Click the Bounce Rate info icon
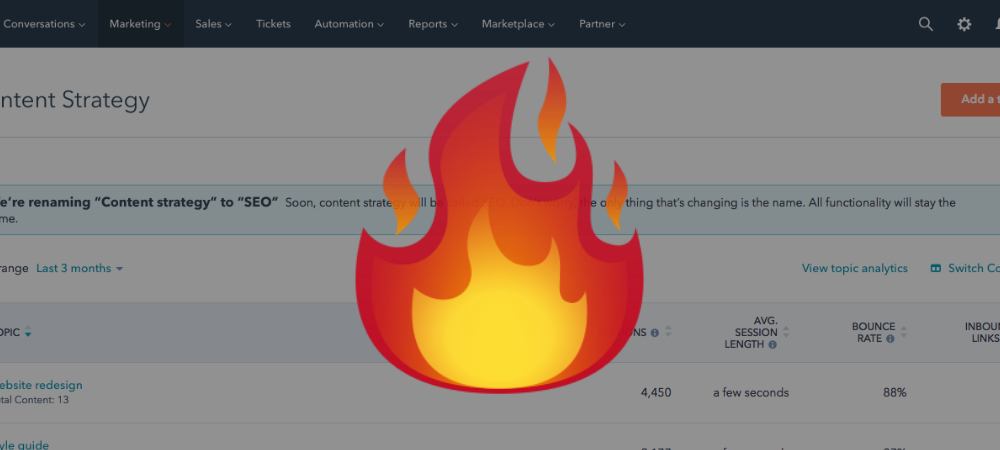 point(890,338)
